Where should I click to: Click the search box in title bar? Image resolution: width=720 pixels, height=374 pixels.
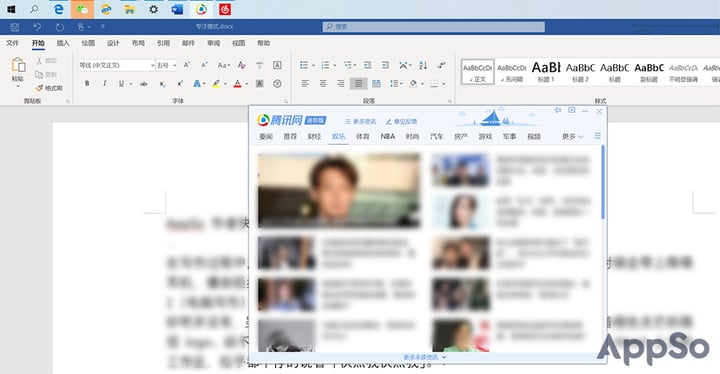pos(433,27)
